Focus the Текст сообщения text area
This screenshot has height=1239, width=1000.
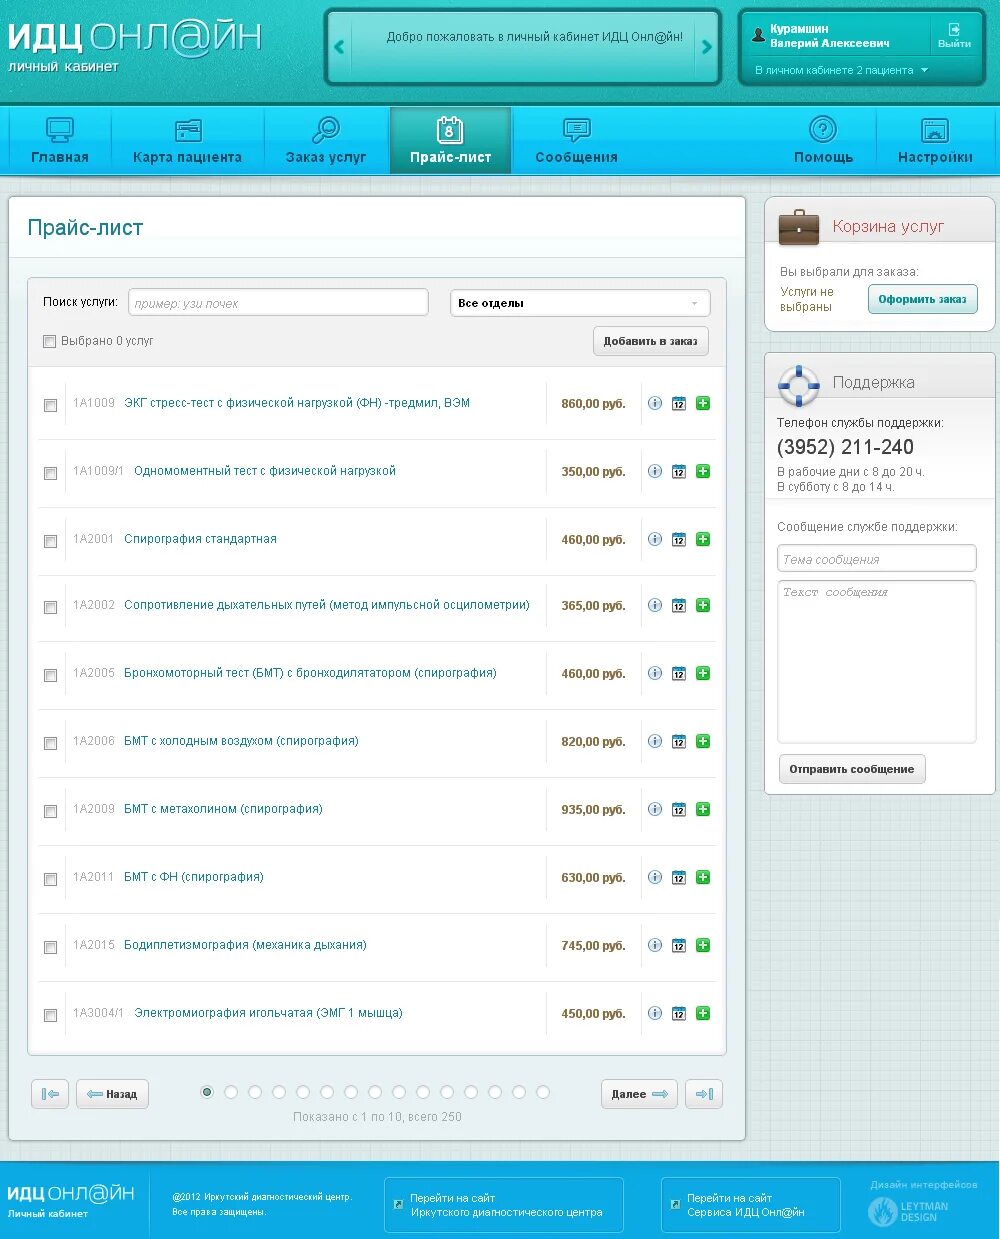click(876, 662)
